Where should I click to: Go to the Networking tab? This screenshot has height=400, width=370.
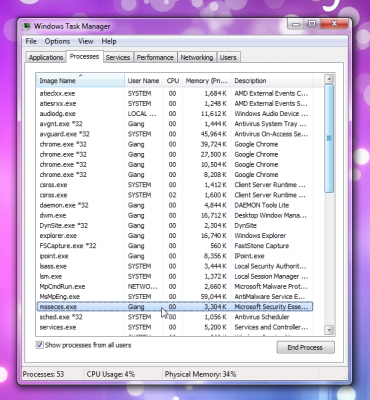click(x=197, y=57)
